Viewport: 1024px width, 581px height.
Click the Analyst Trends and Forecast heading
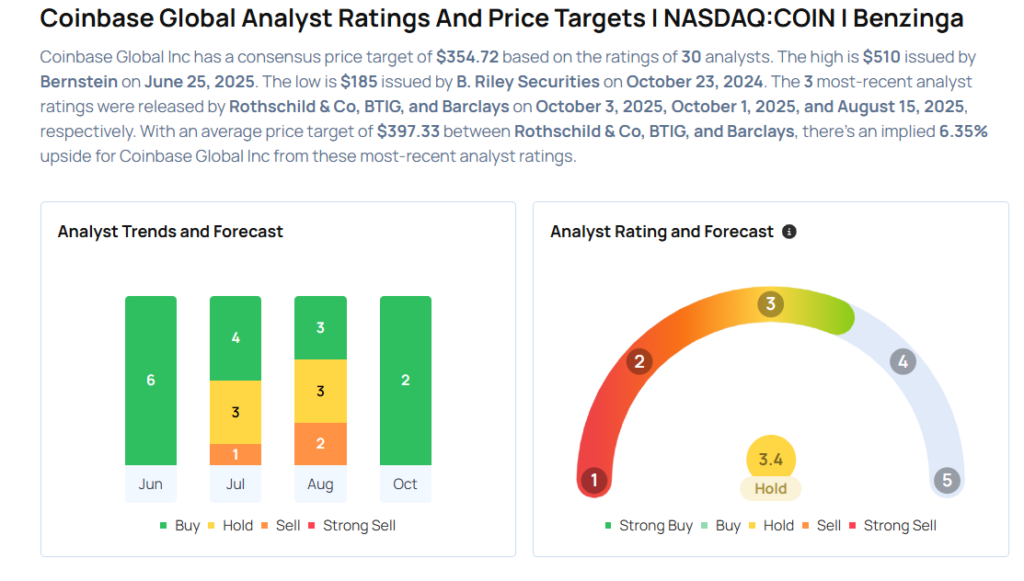tap(170, 232)
